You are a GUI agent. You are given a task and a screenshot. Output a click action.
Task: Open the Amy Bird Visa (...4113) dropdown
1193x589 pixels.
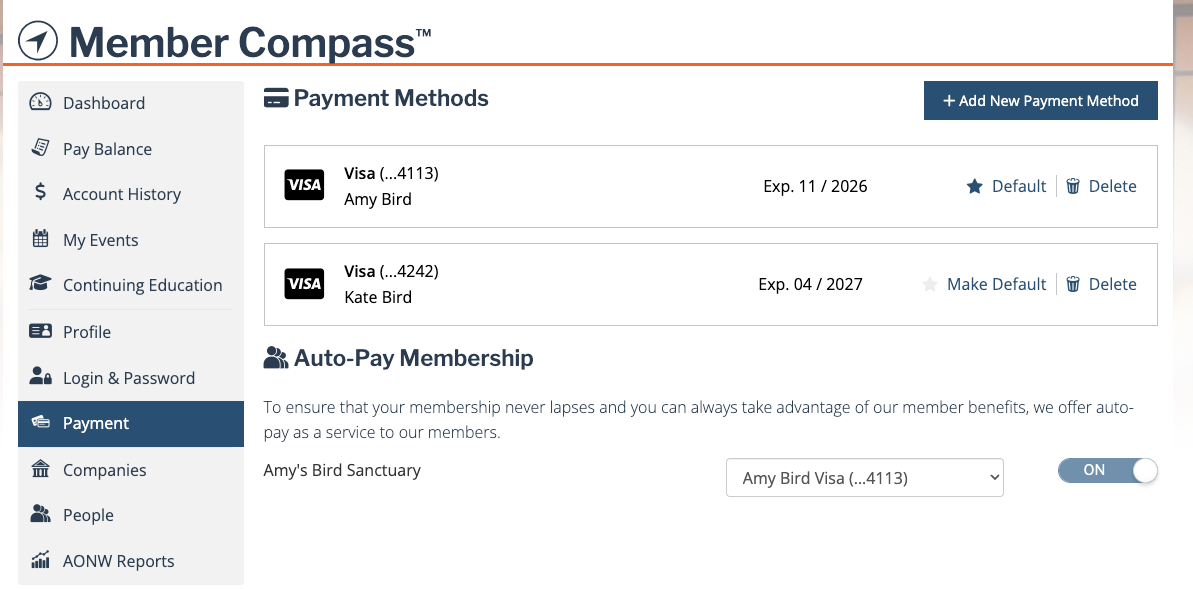865,477
